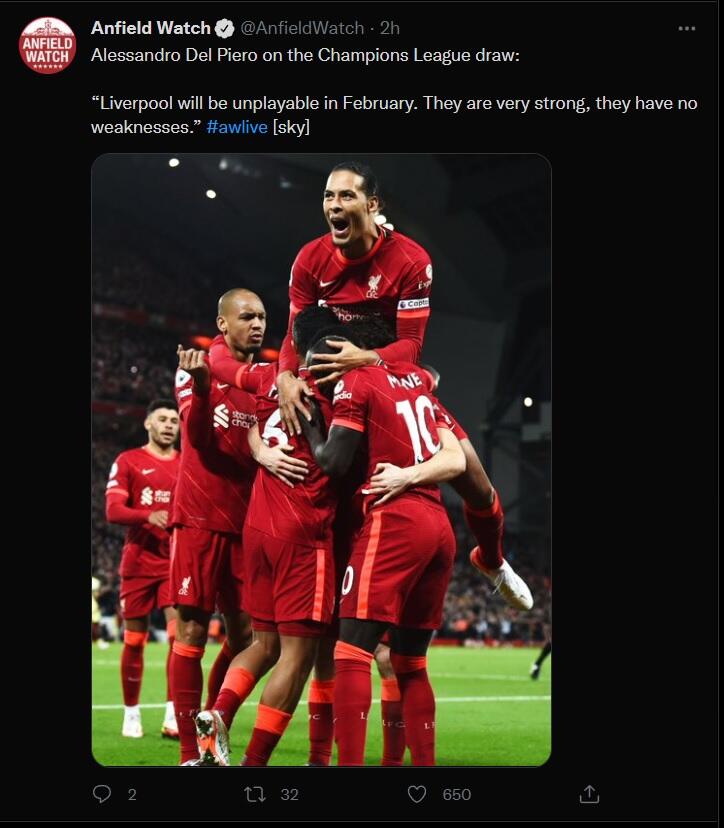
Task: Open the Anfield Watch display name
Action: 151,28
